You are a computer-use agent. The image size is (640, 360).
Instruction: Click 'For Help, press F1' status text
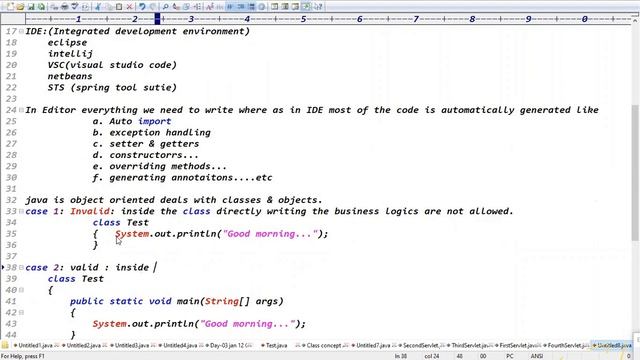coord(22,356)
